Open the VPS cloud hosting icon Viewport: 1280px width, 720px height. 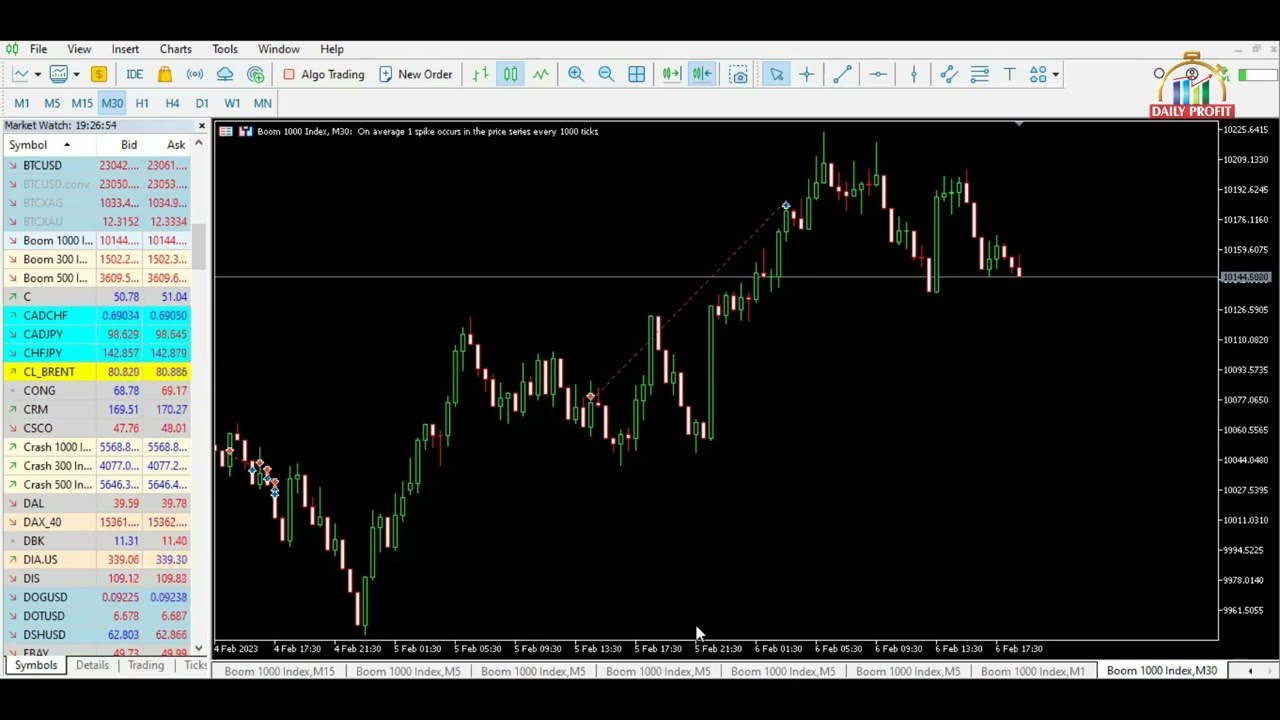225,74
